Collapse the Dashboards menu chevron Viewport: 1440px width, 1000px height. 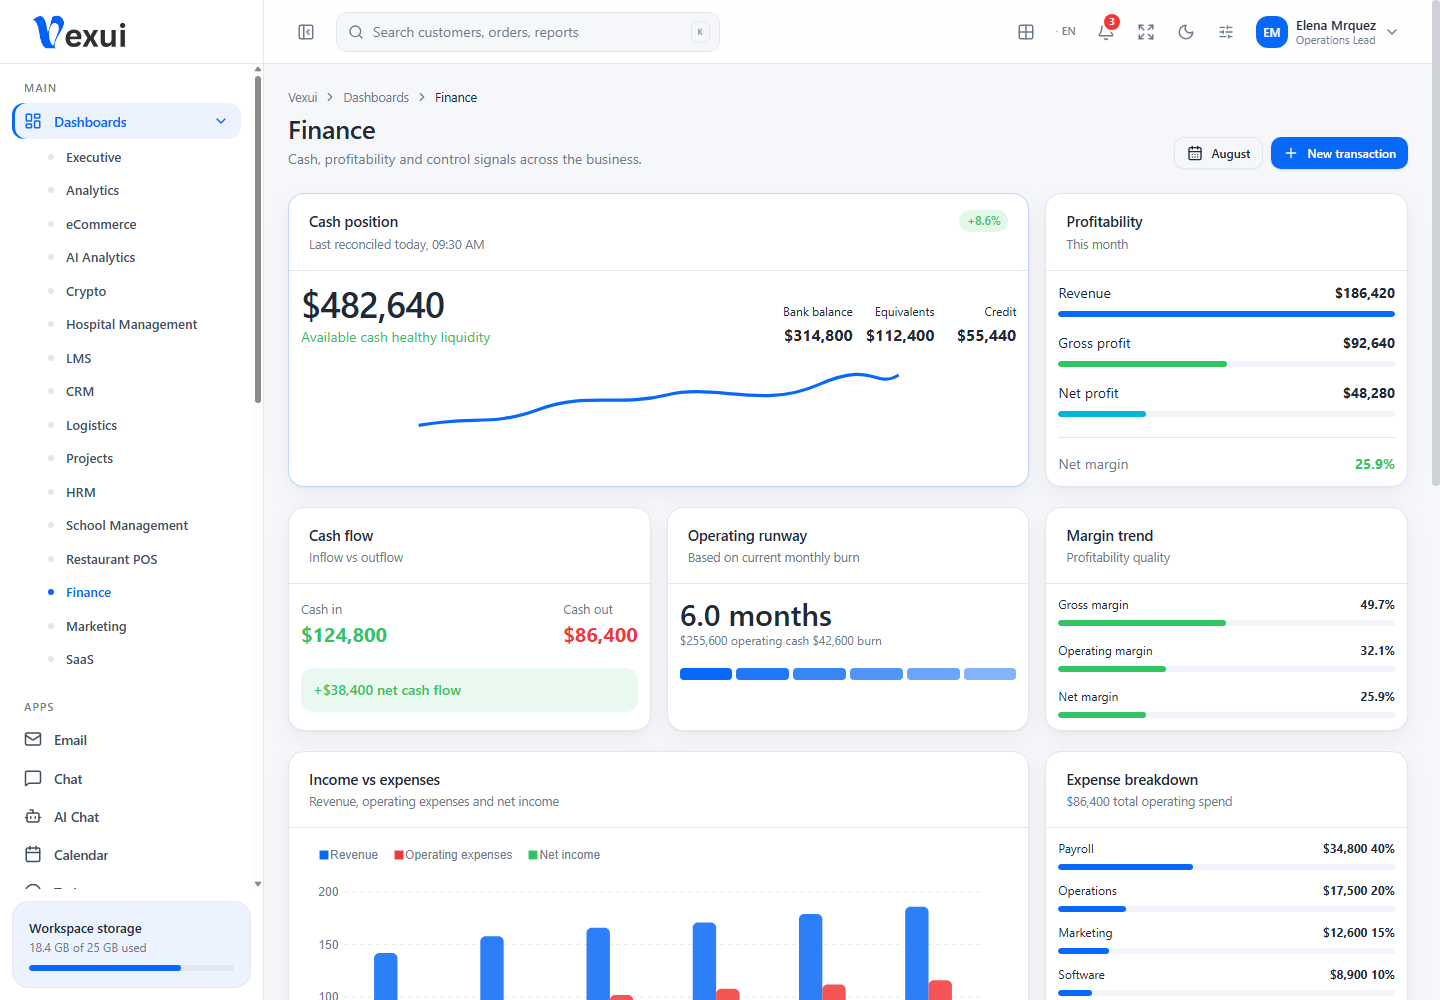click(221, 122)
